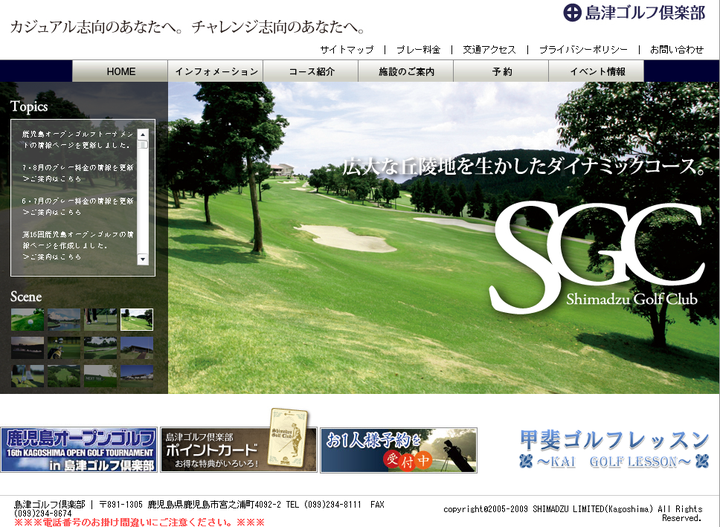Select the インフォメーション navigation tab

coord(216,71)
